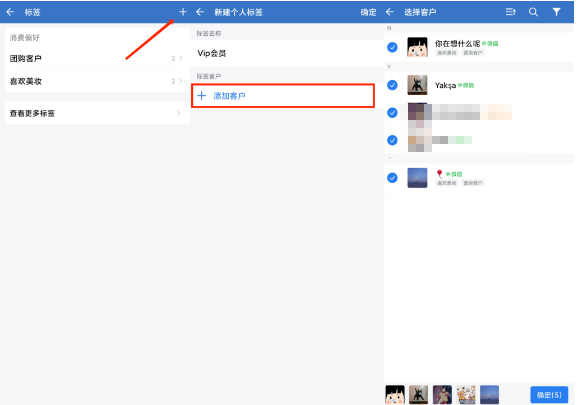Go back from 选择客户 screen

(x=390, y=12)
